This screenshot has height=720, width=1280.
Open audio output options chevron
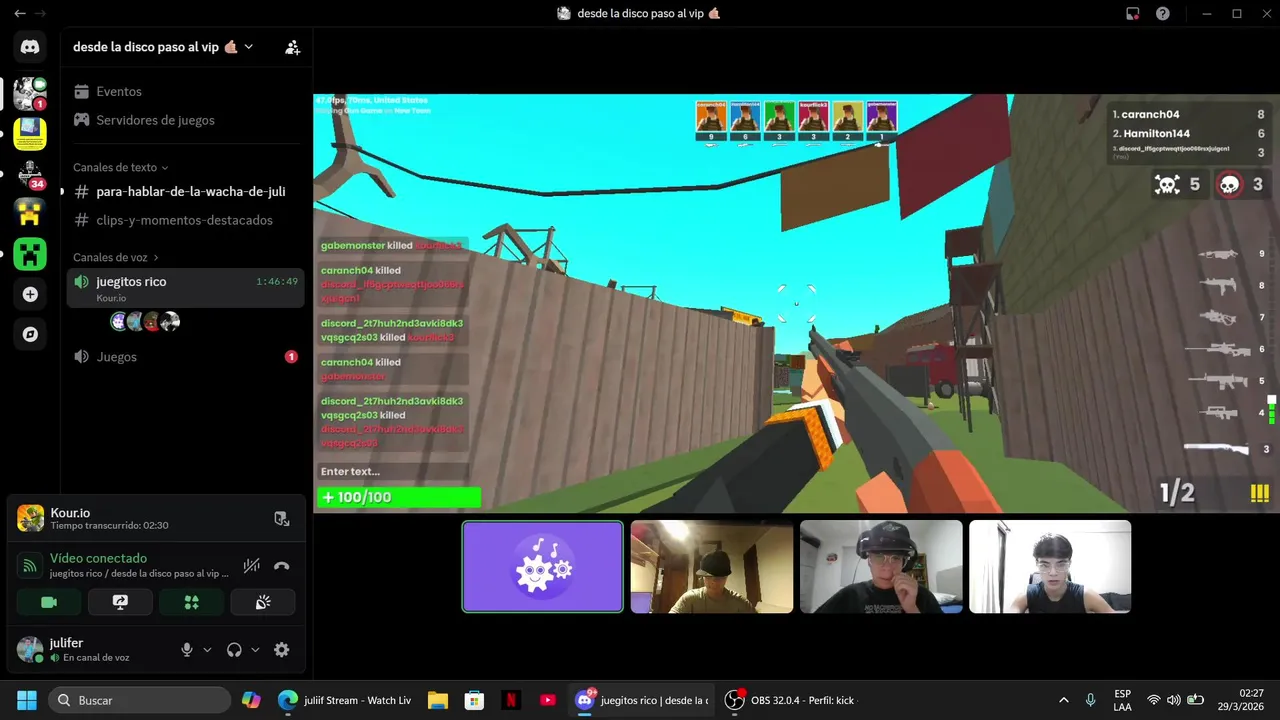255,650
